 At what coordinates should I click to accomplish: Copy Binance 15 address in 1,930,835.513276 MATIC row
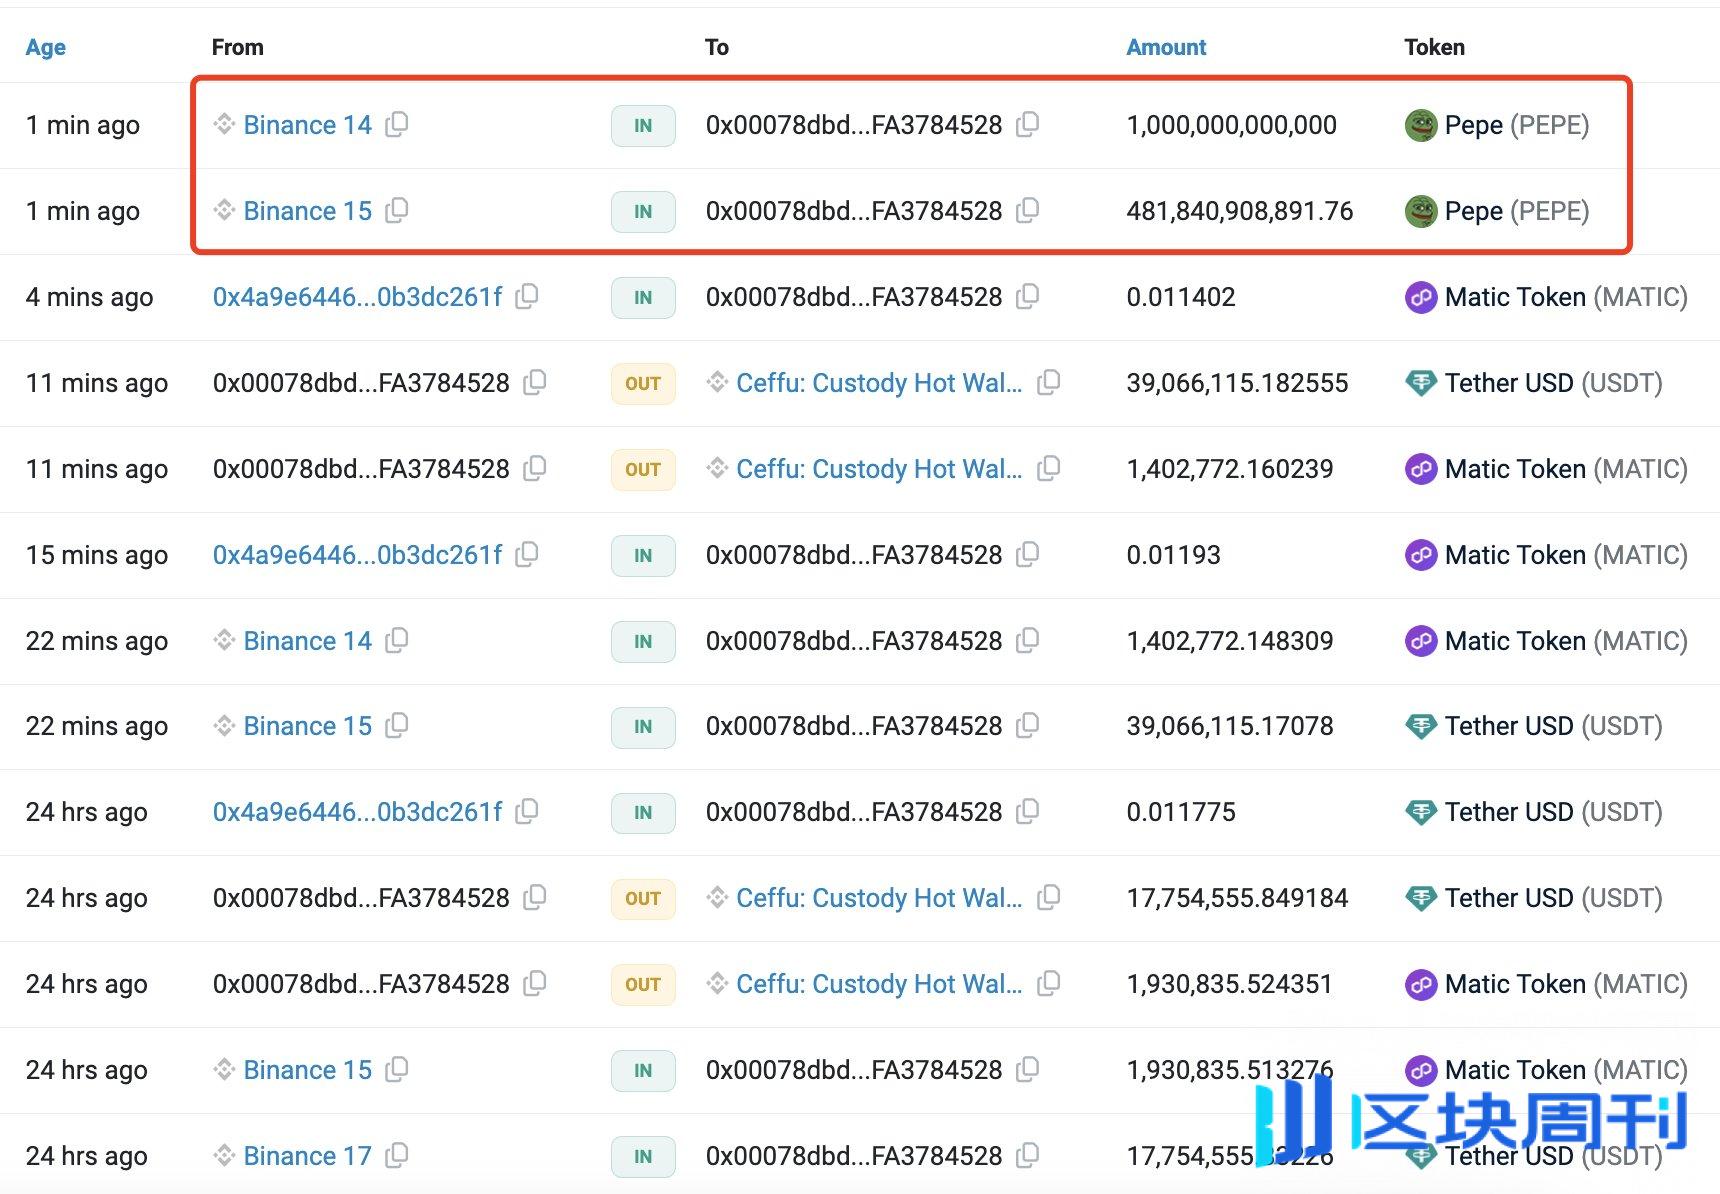pyautogui.click(x=397, y=1070)
